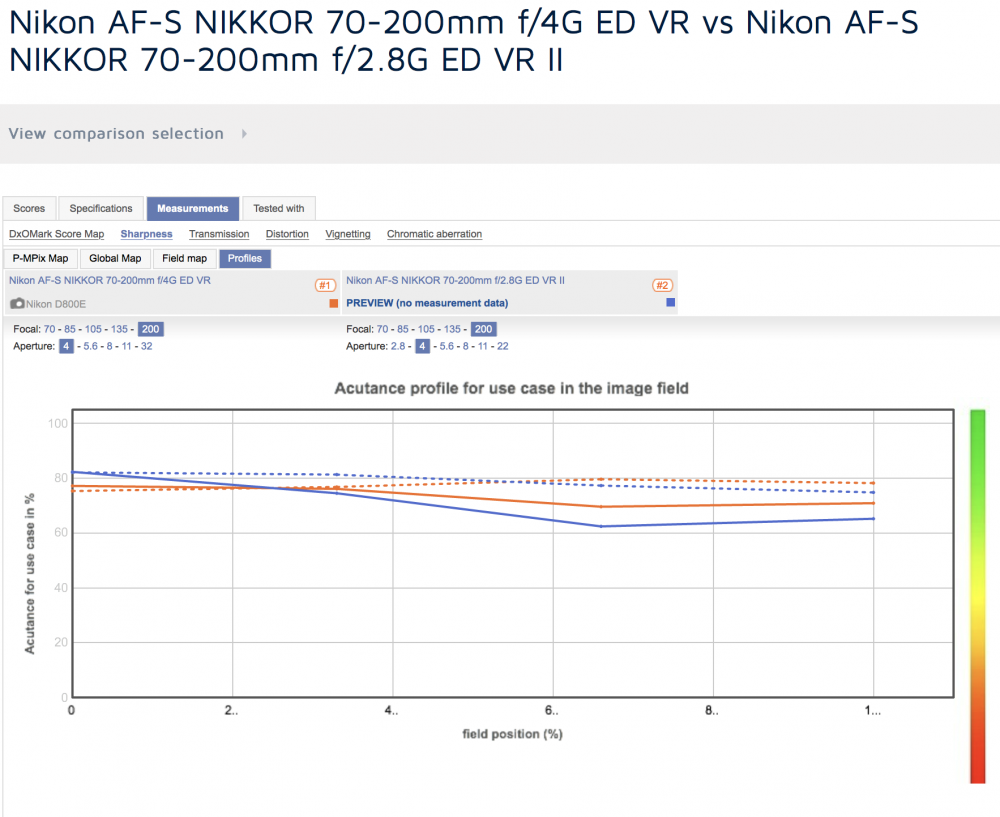Open the Tested with tab
Screen dimensions: 1000x817
click(x=279, y=209)
